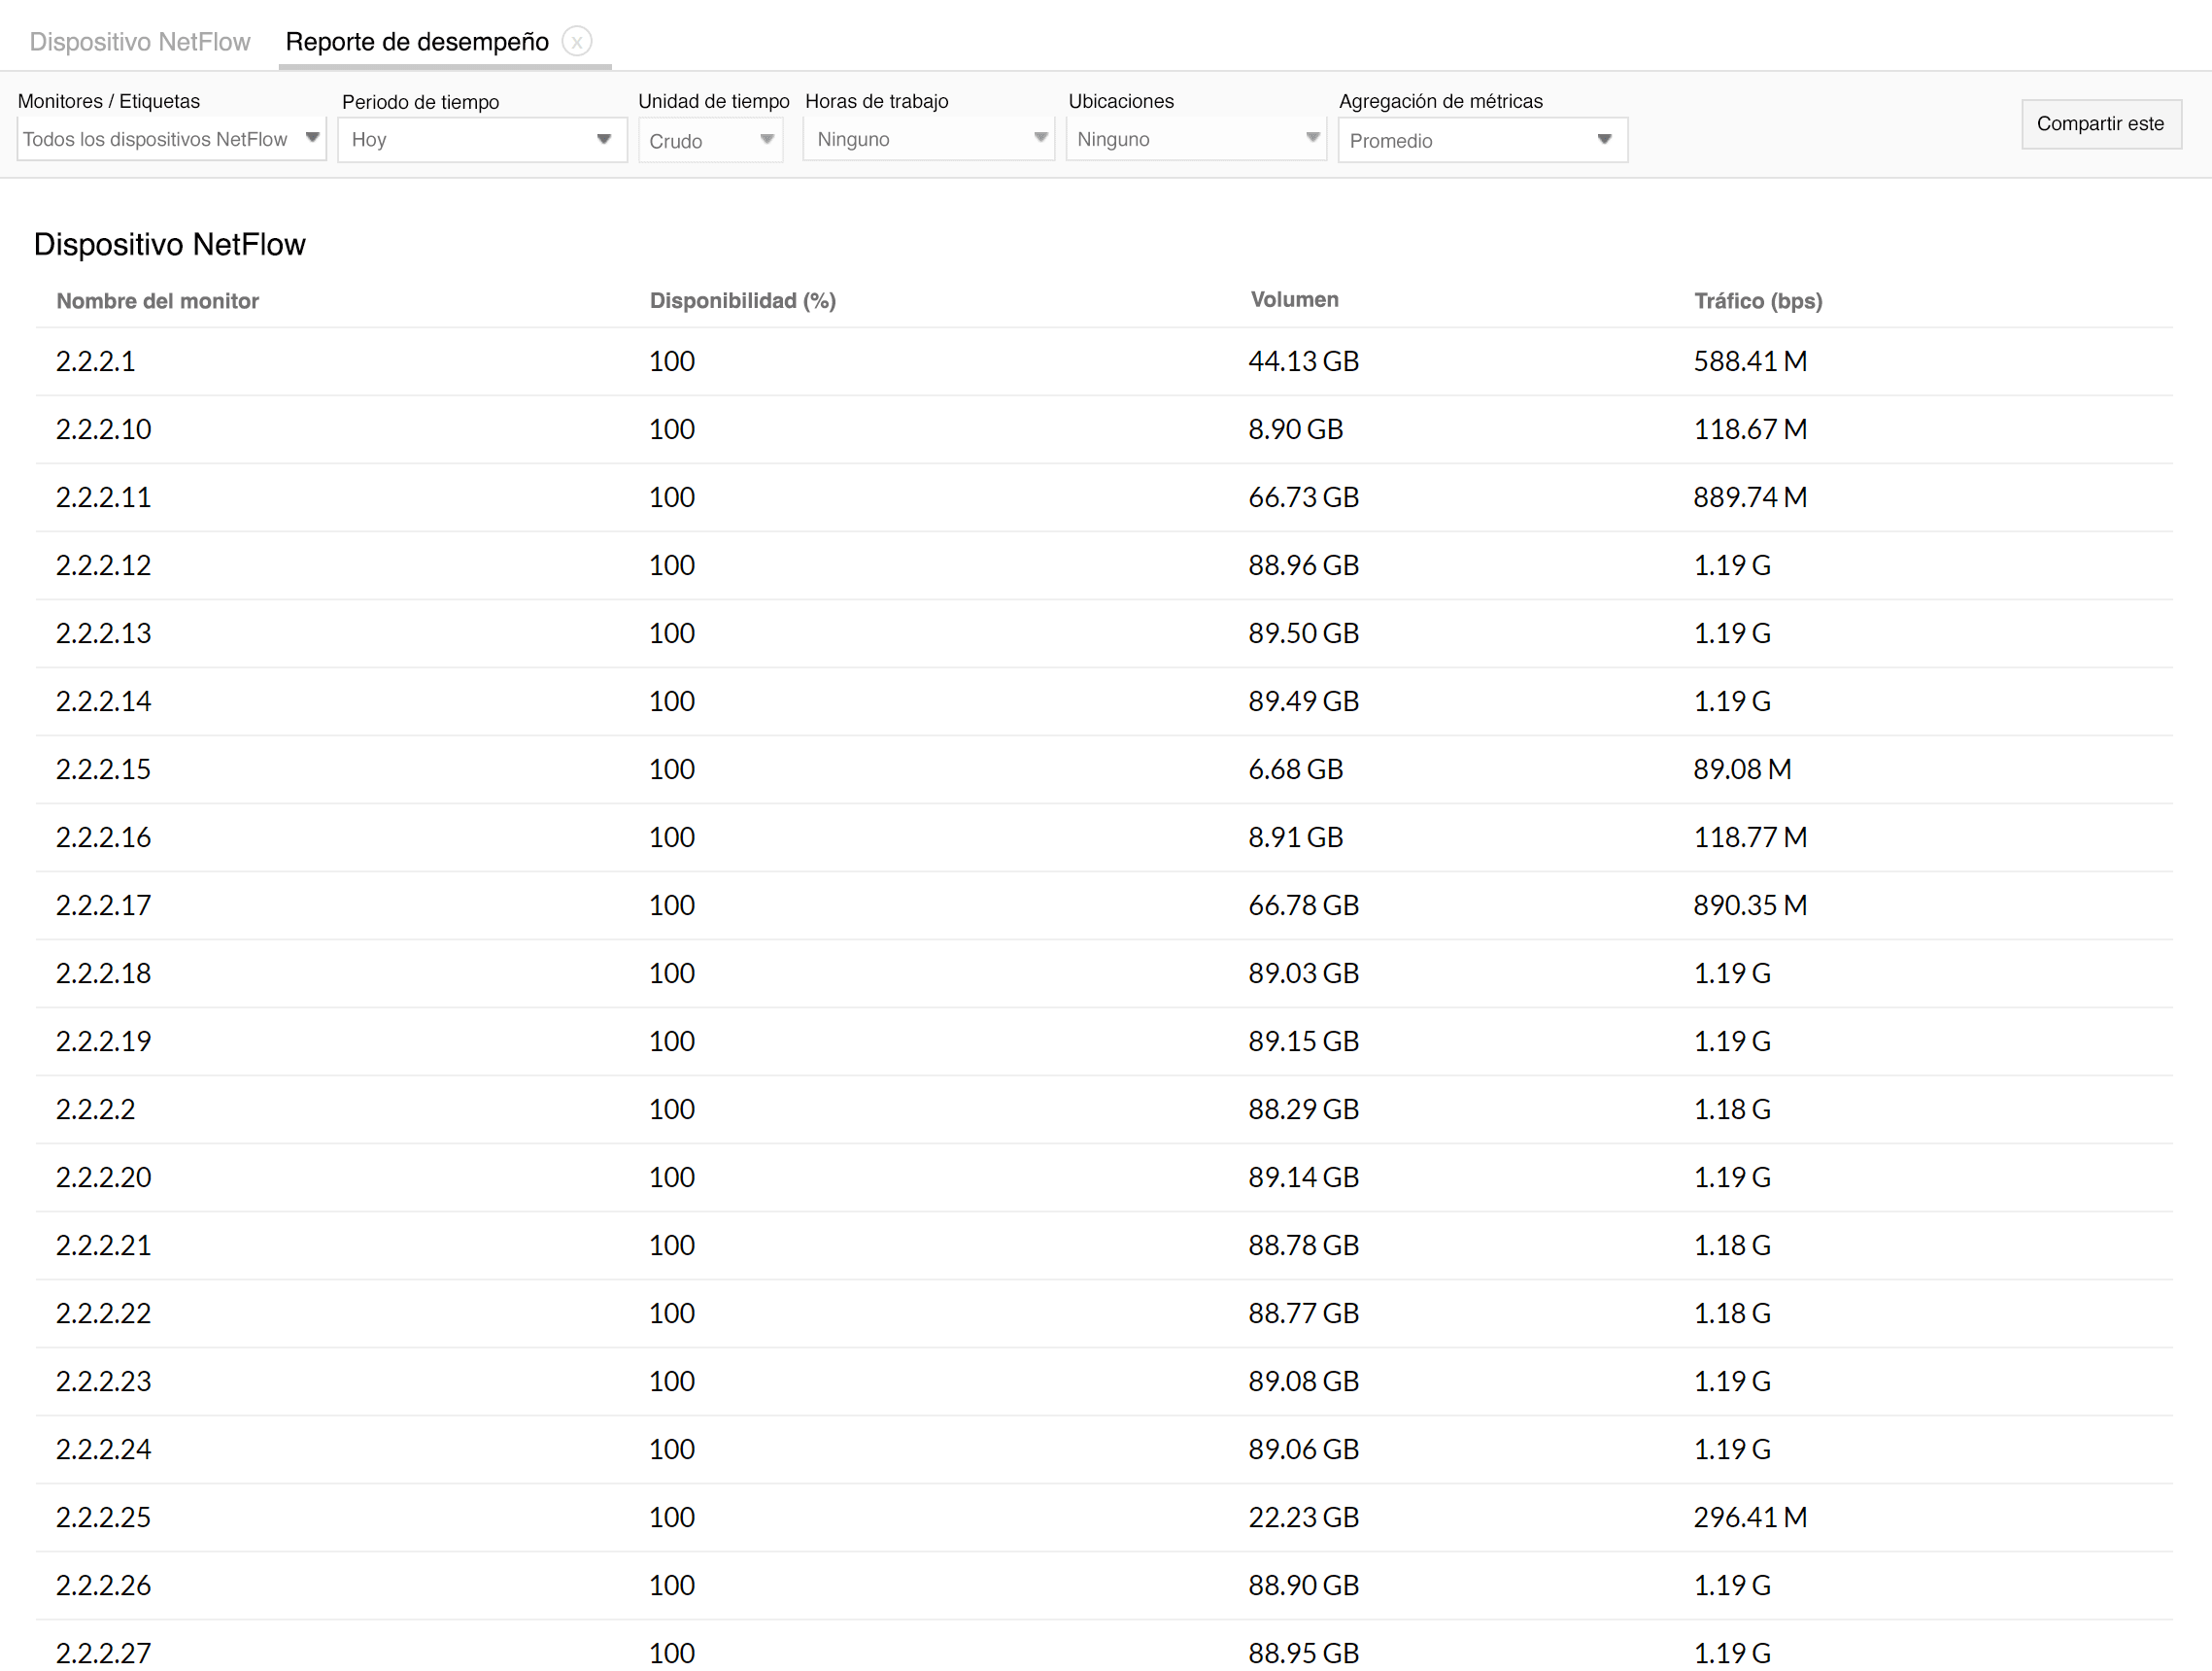This screenshot has height=1671, width=2212.
Task: Open monitor 2.2.2.15 details
Action: tap(103, 769)
